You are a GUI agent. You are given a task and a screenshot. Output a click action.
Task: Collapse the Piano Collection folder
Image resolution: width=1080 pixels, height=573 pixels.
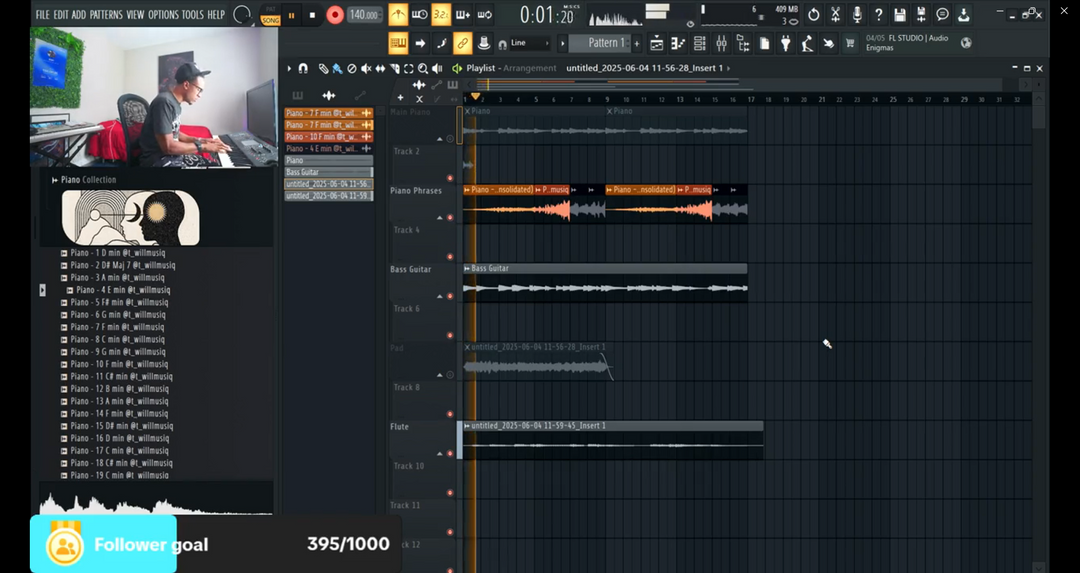pos(54,180)
